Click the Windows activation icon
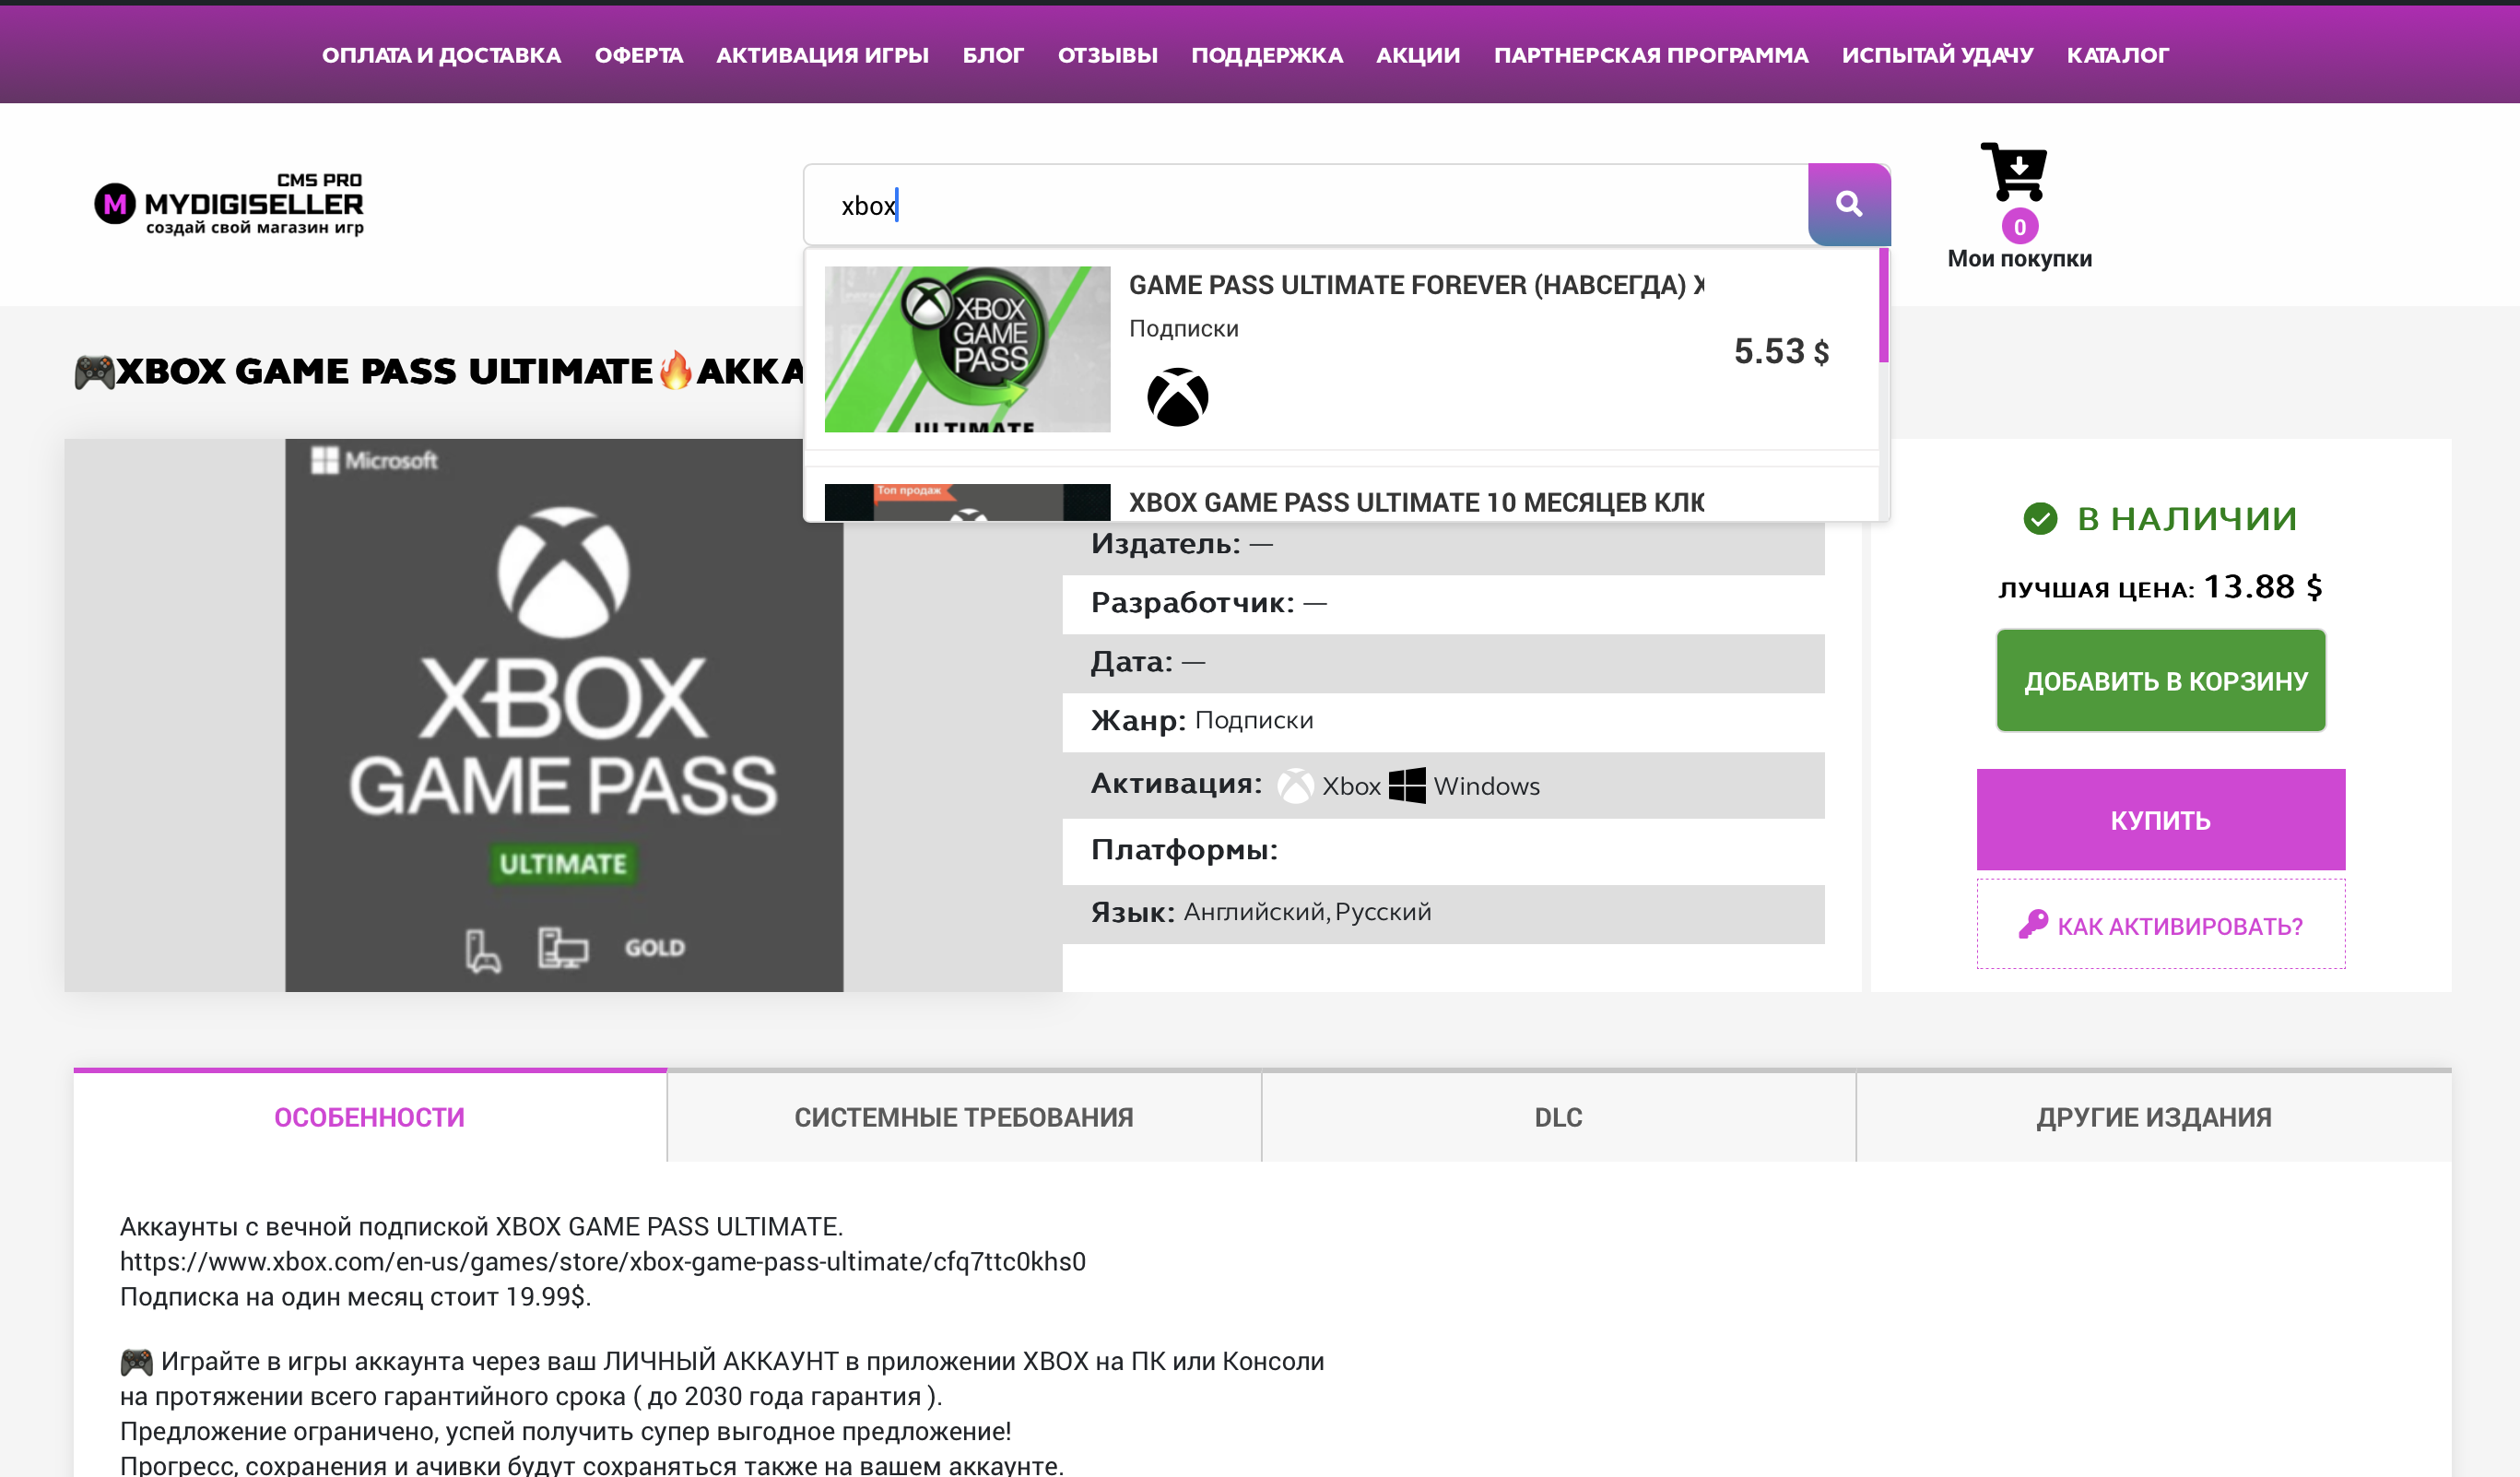 tap(1407, 785)
